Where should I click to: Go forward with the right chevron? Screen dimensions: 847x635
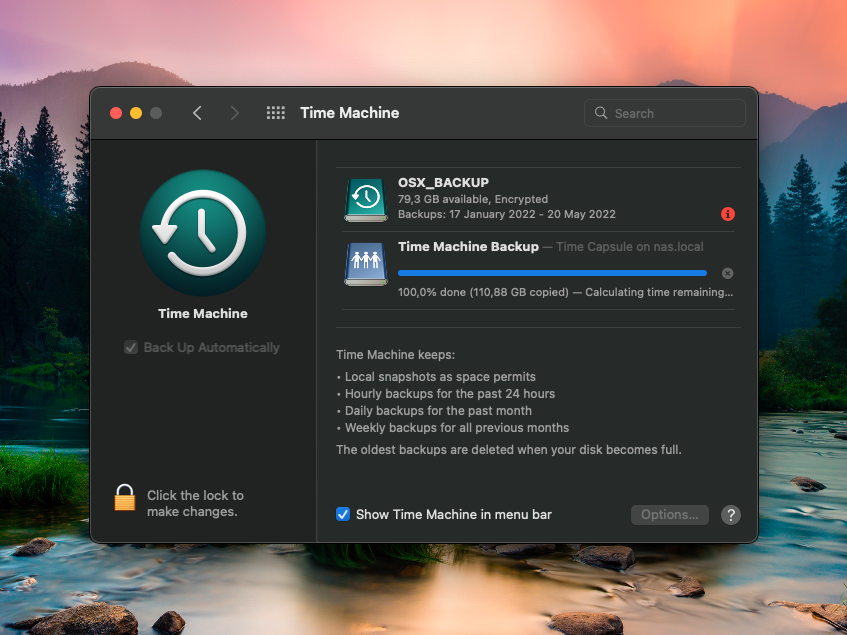click(234, 113)
